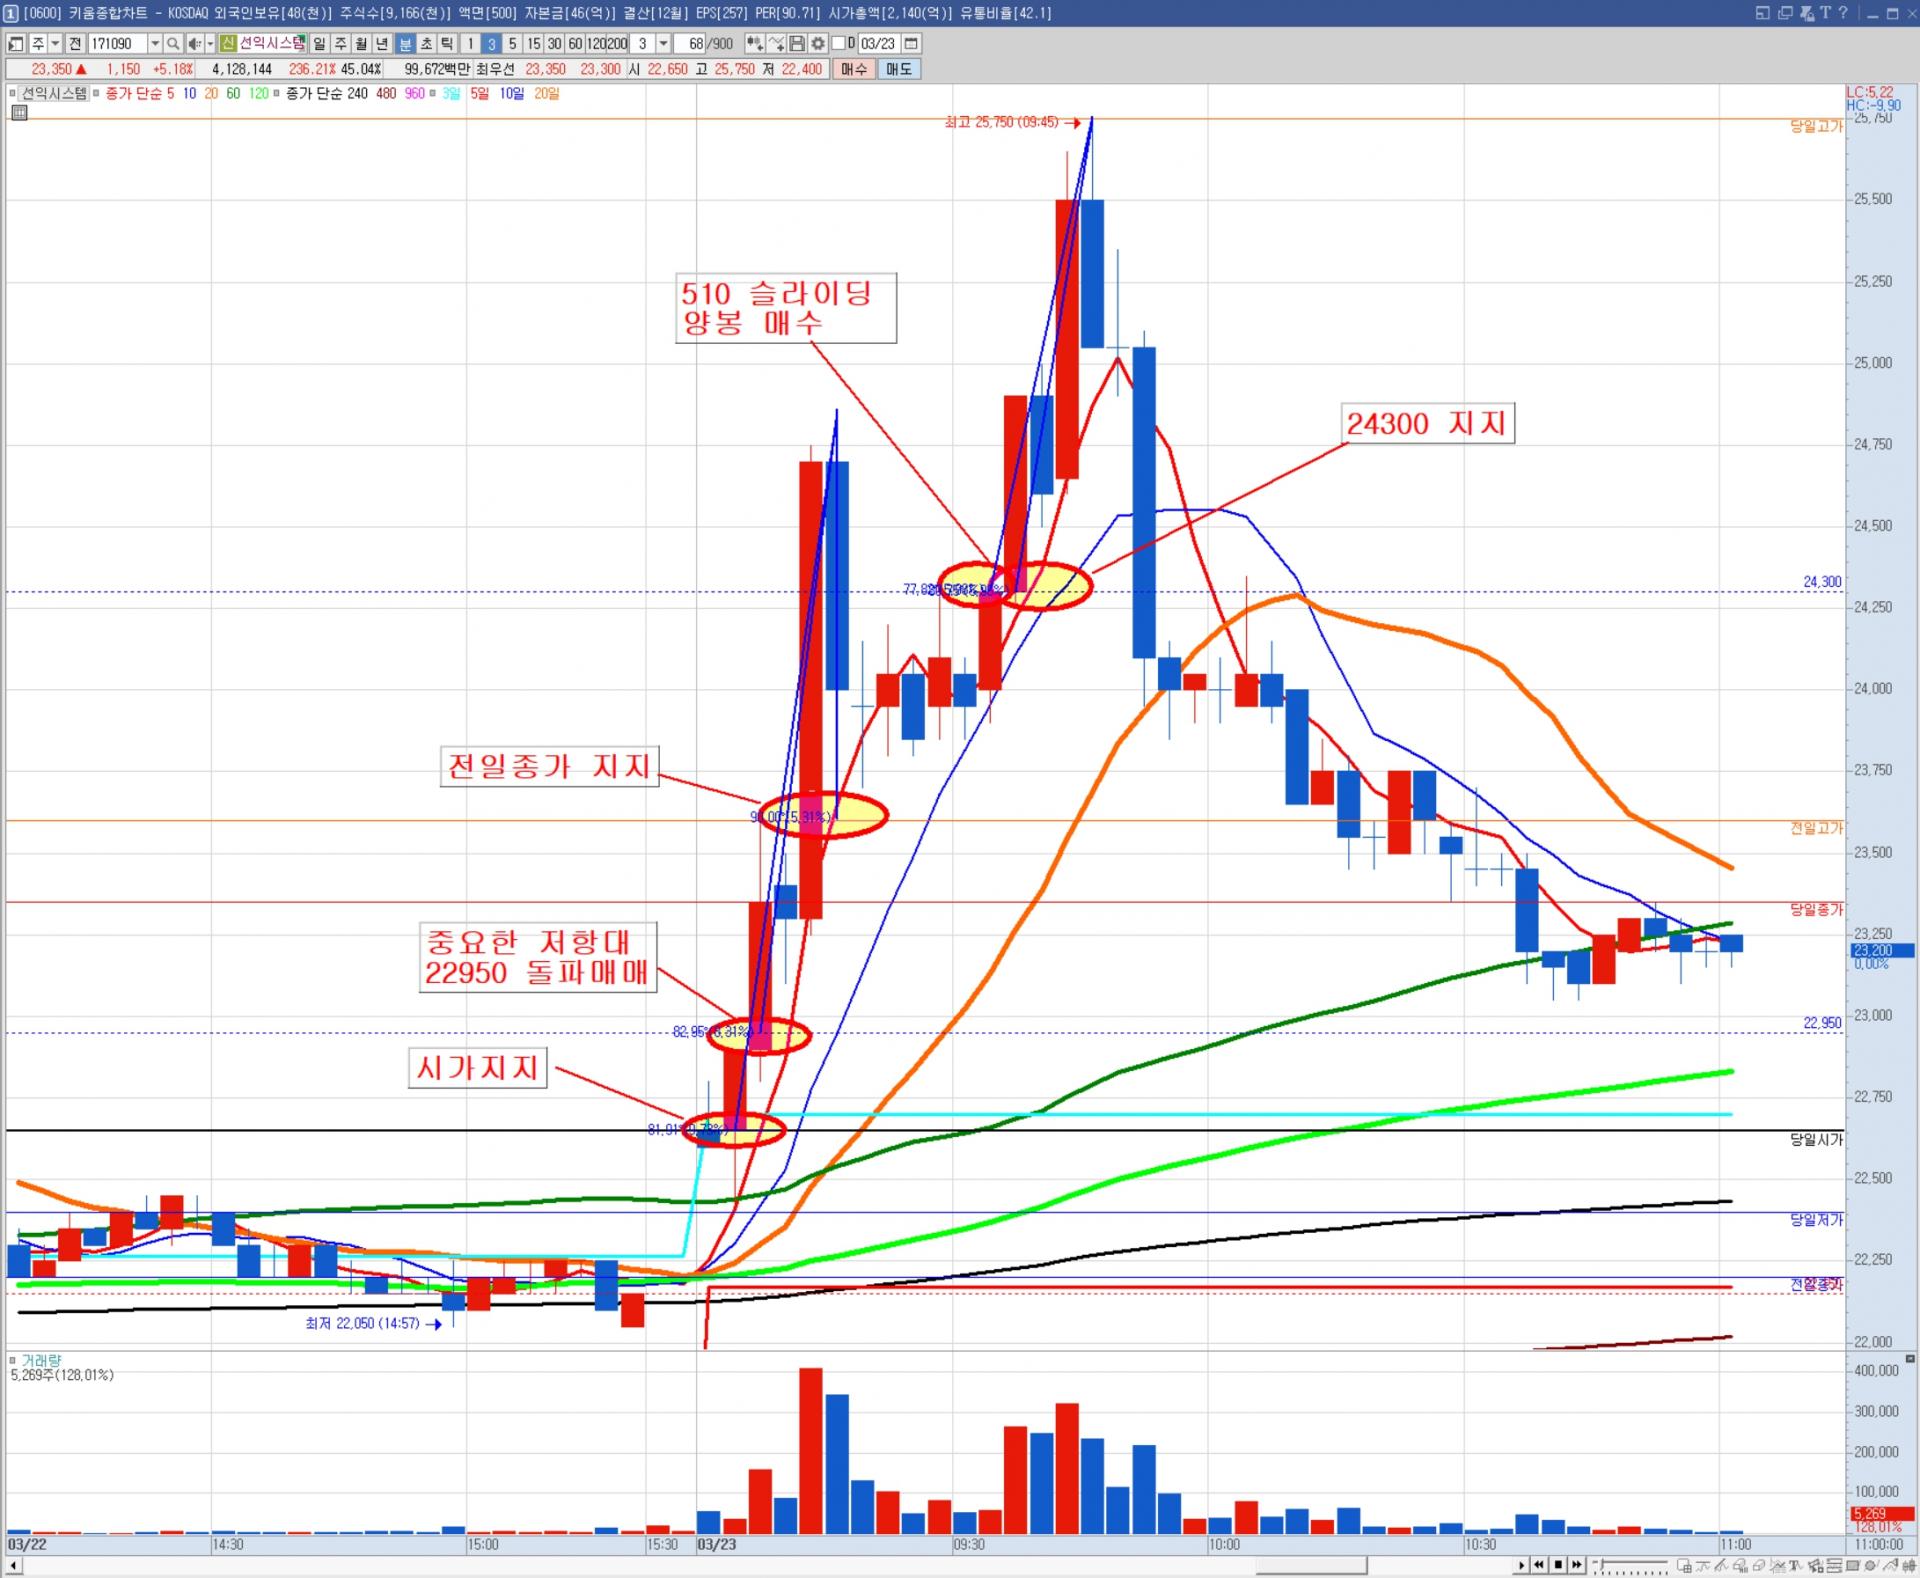Click the stock search magnifier icon
This screenshot has width=1920, height=1578.
tap(173, 44)
